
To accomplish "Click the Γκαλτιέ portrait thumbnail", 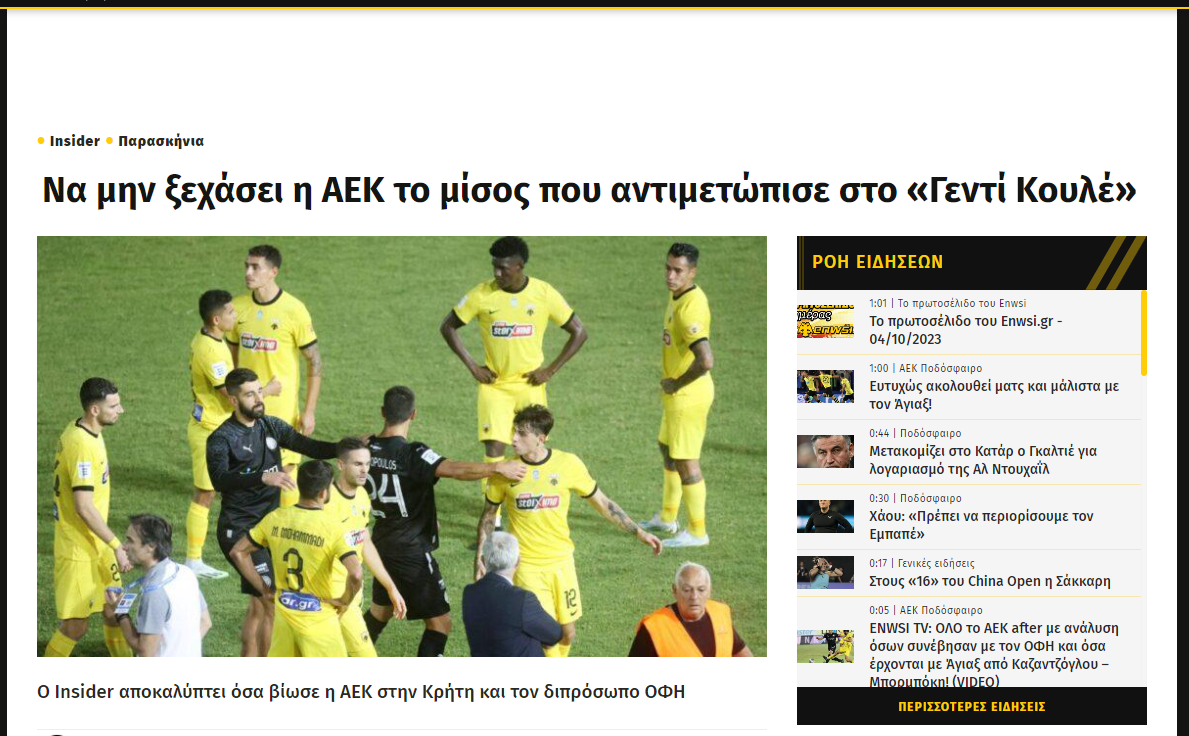I will pos(825,452).
